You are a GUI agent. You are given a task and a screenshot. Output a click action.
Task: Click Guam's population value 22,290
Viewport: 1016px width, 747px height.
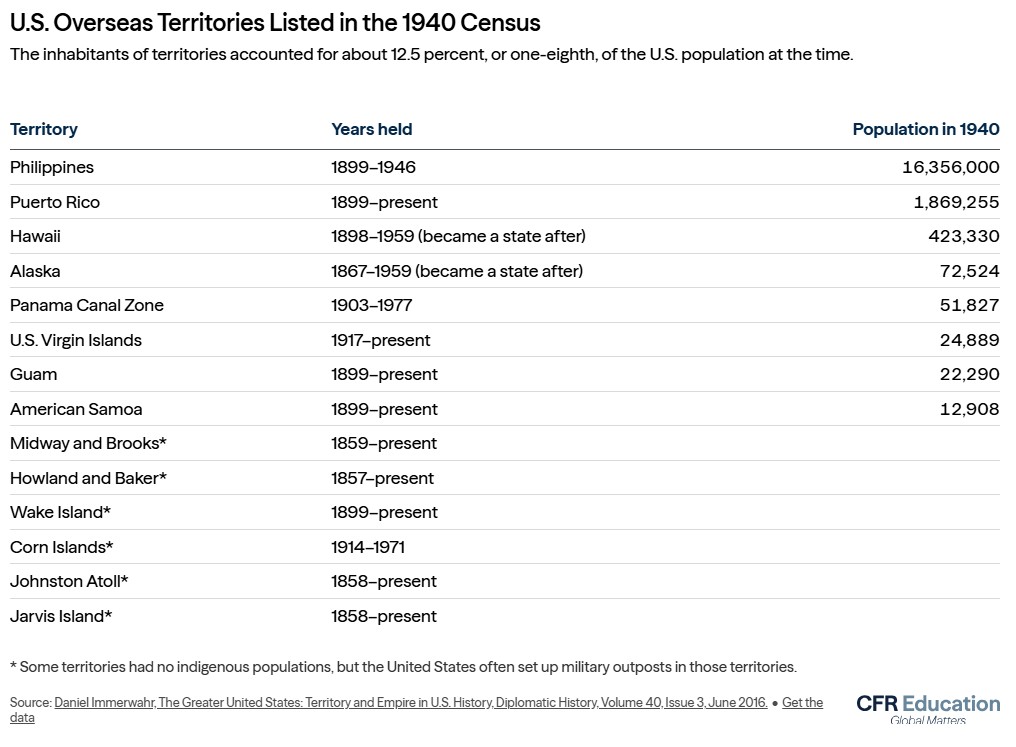(x=969, y=374)
